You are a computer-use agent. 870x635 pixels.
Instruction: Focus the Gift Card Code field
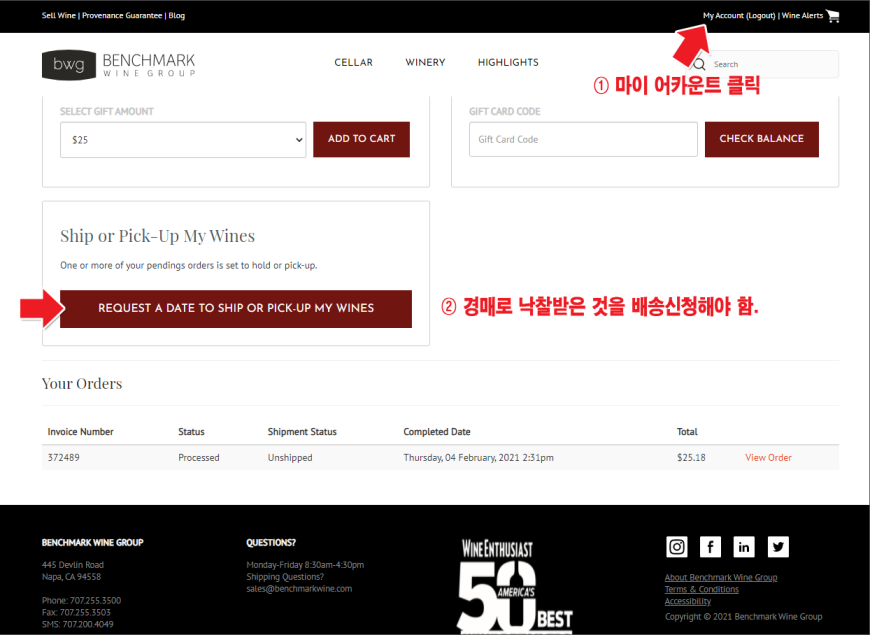[x=583, y=139]
